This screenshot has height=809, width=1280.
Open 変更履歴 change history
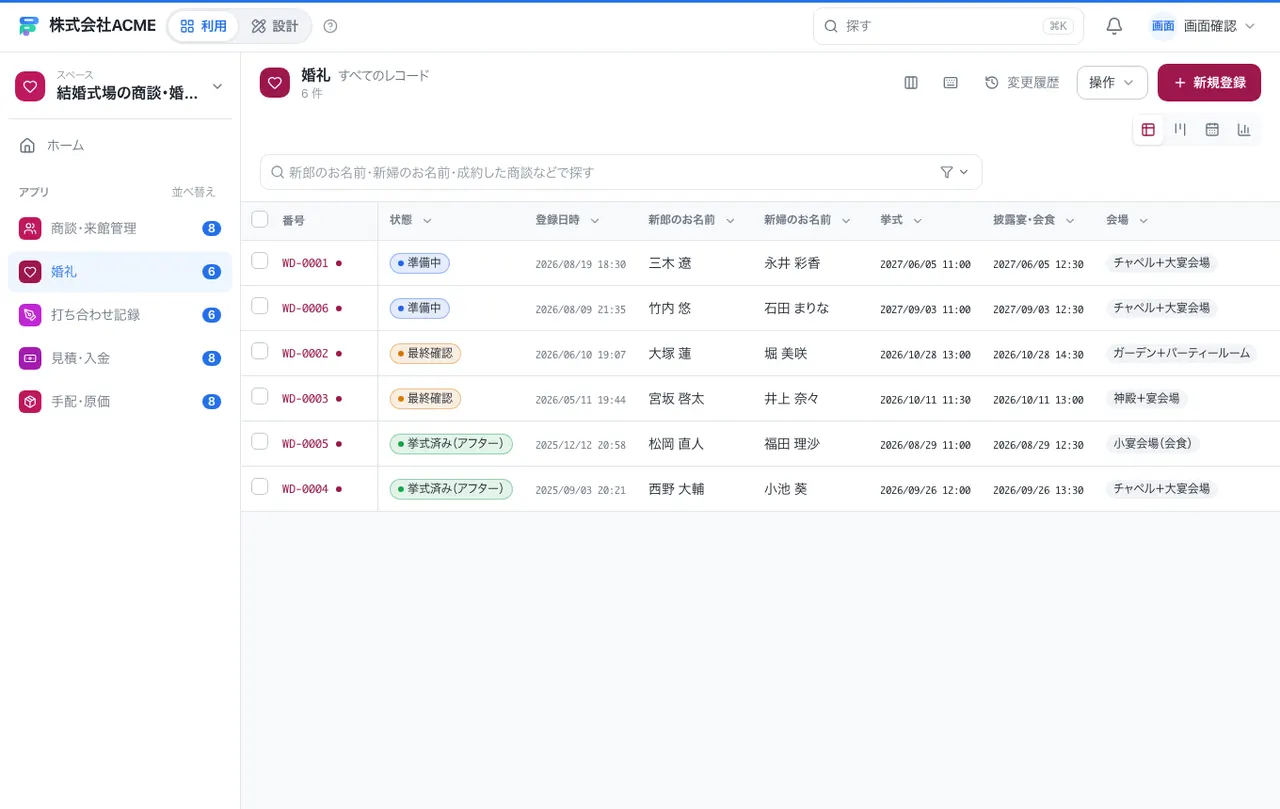click(x=1022, y=83)
